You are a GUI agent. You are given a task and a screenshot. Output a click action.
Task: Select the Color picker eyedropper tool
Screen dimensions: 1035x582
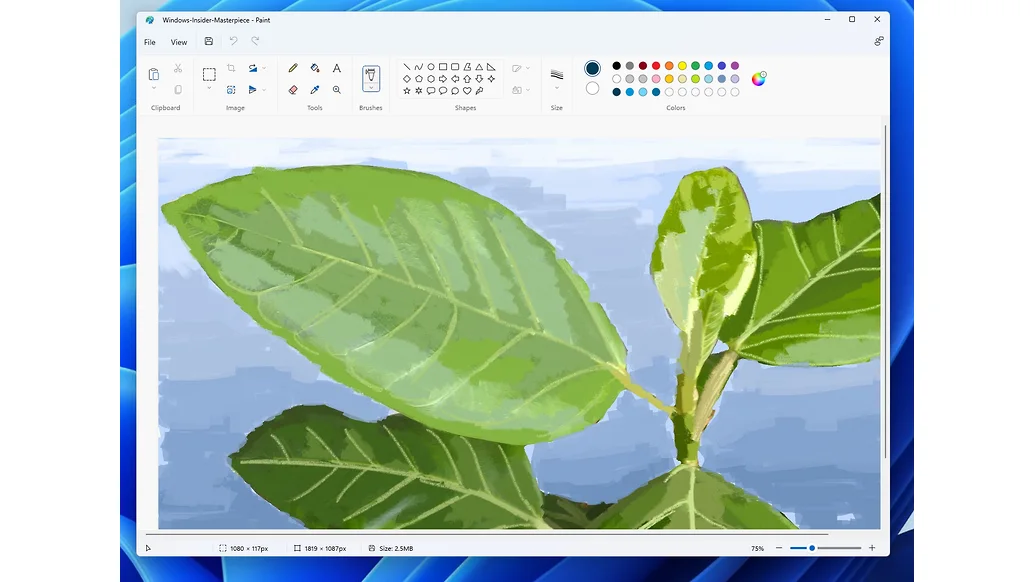coord(315,90)
